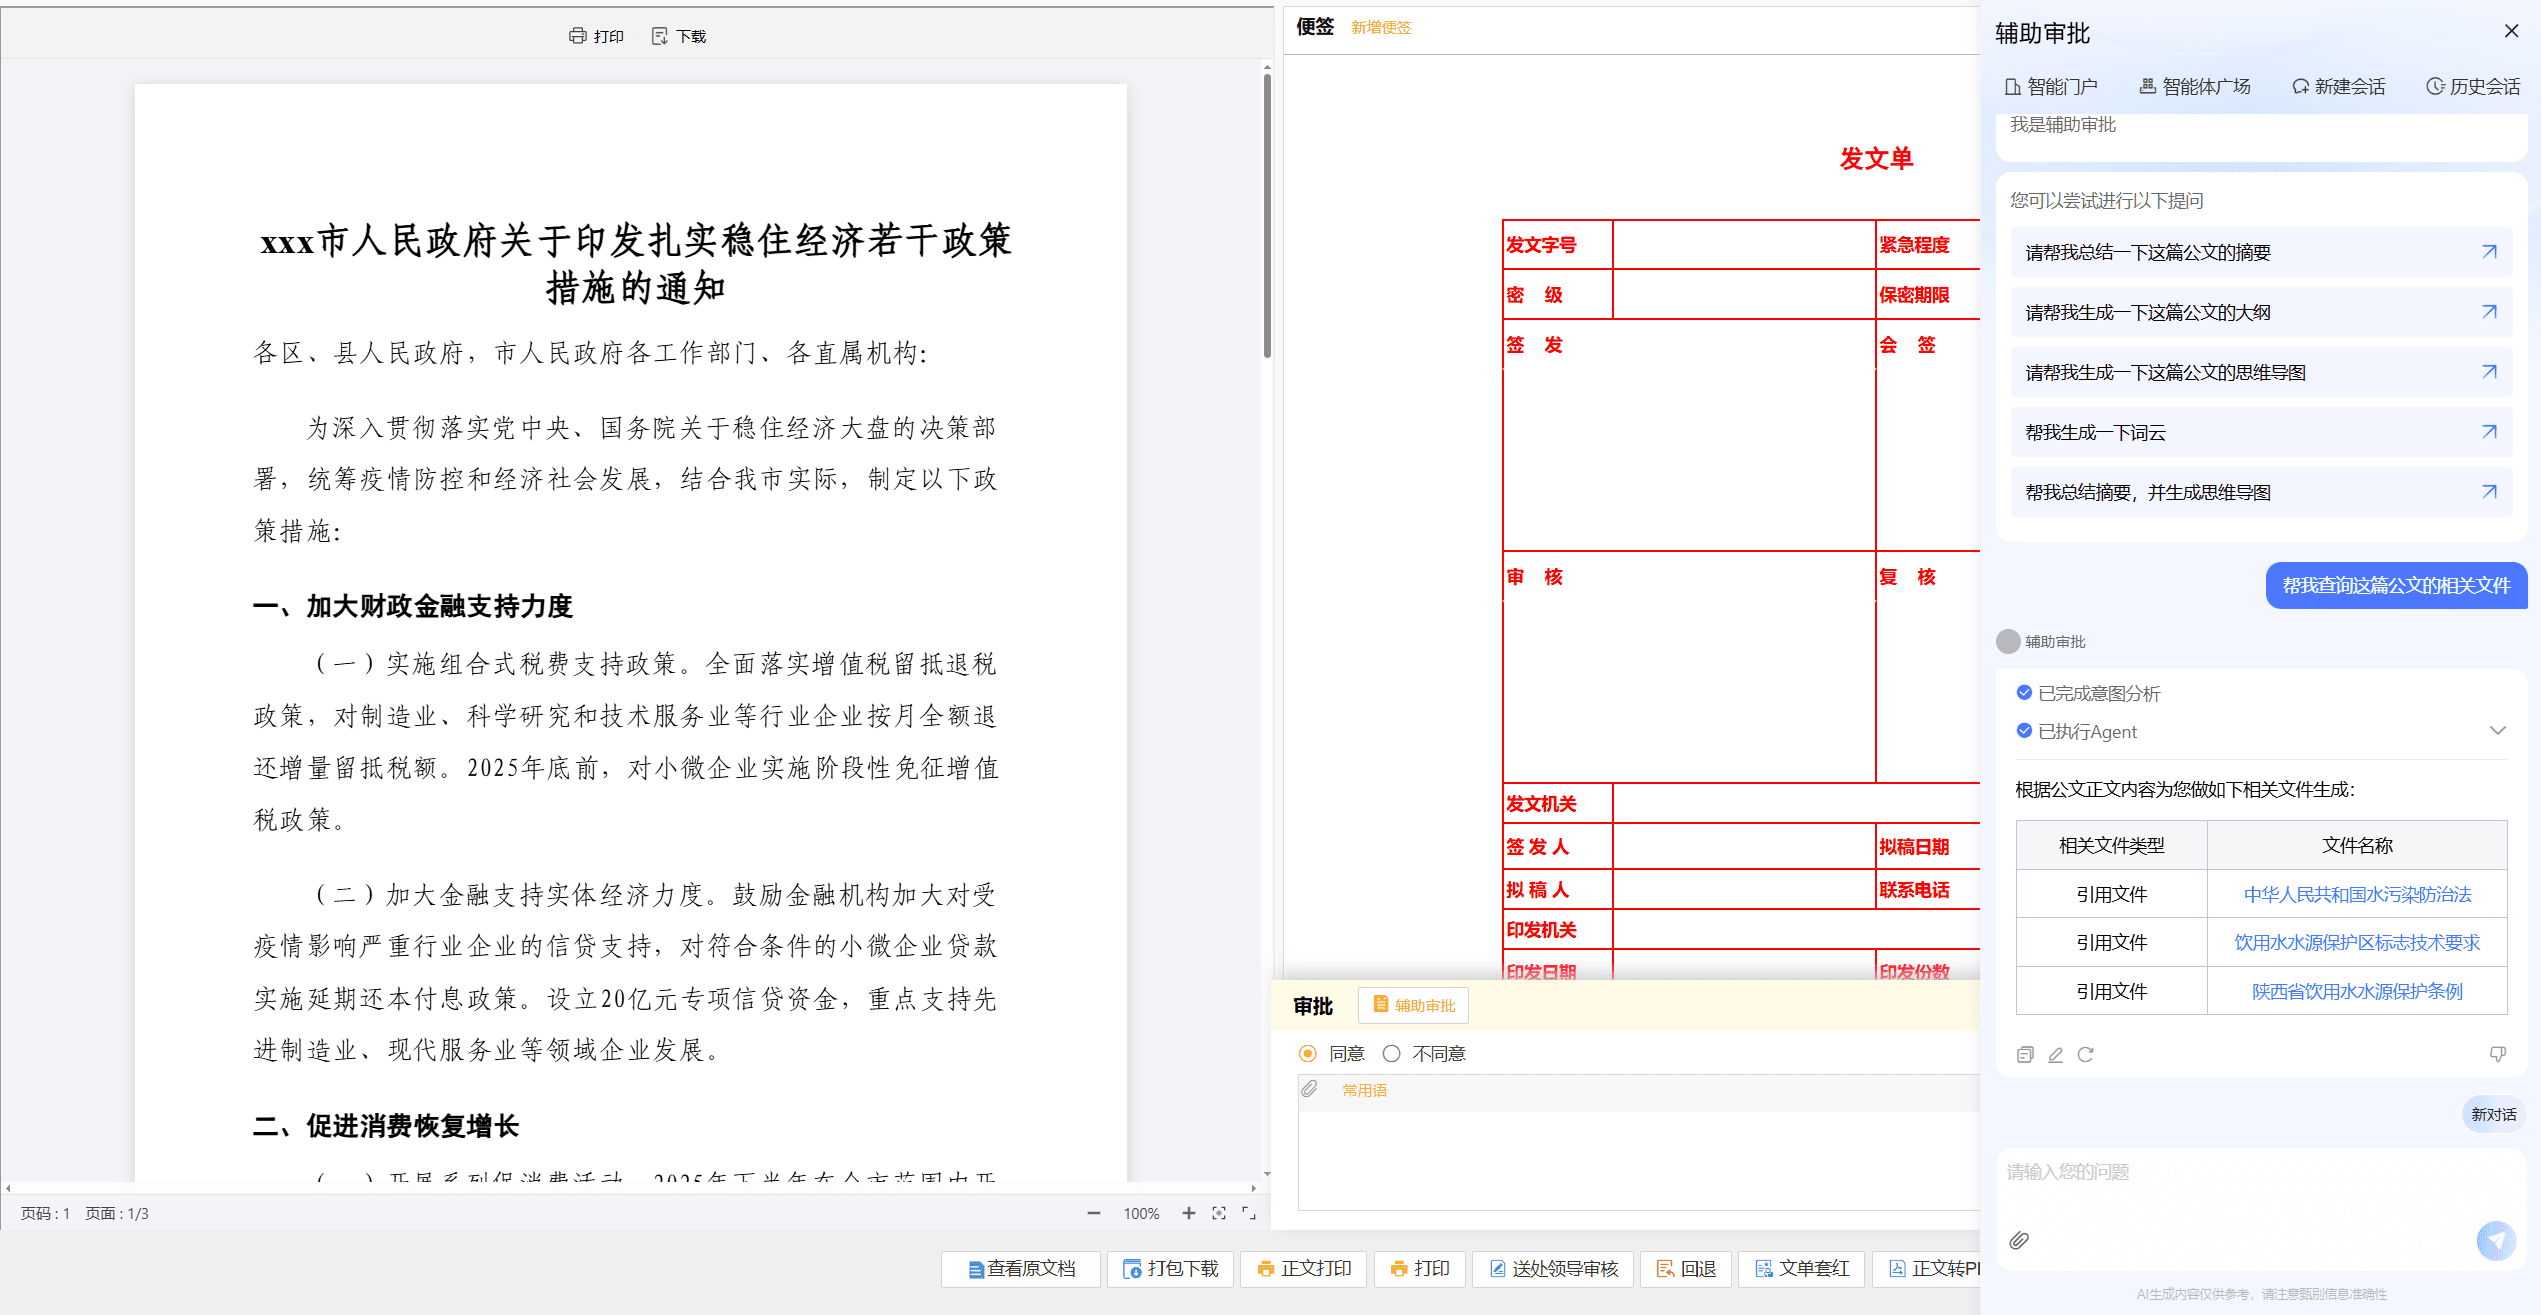Viewport: 2541px width, 1315px height.
Task: Copy the assistant's response
Action: click(2025, 1054)
